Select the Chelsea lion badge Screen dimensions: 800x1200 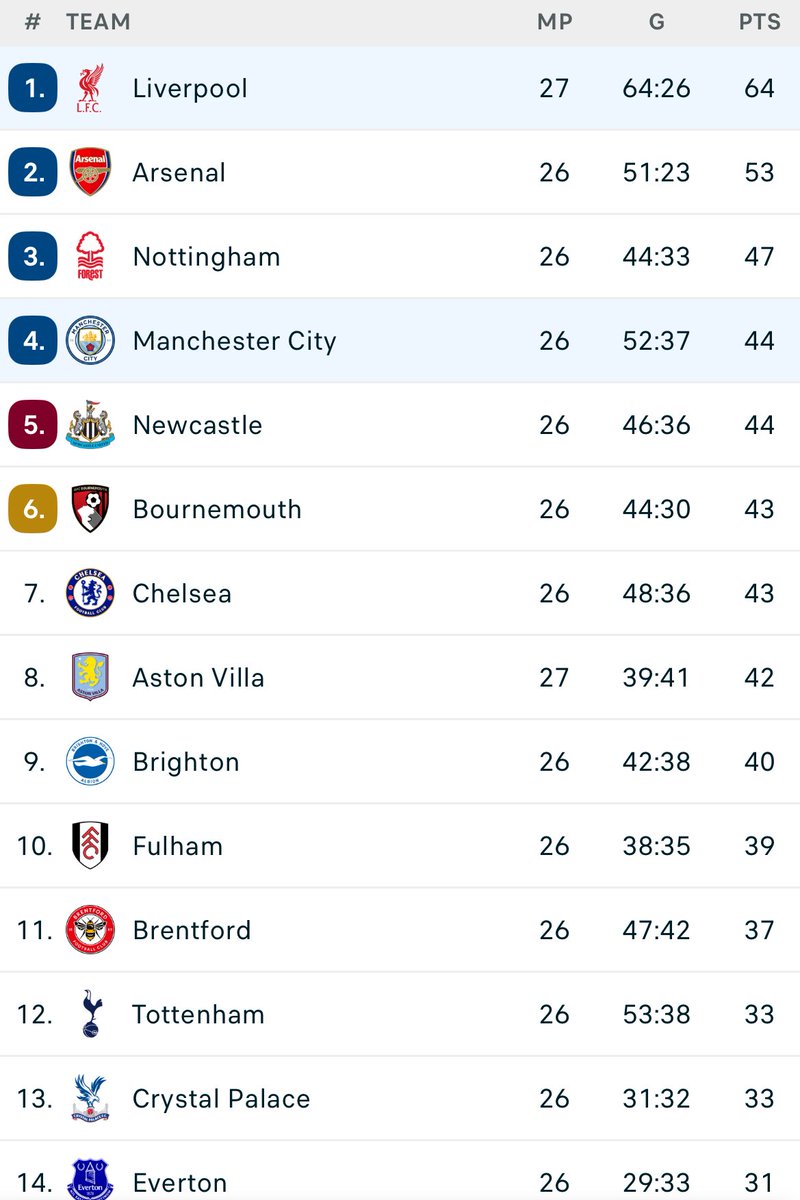[x=90, y=593]
